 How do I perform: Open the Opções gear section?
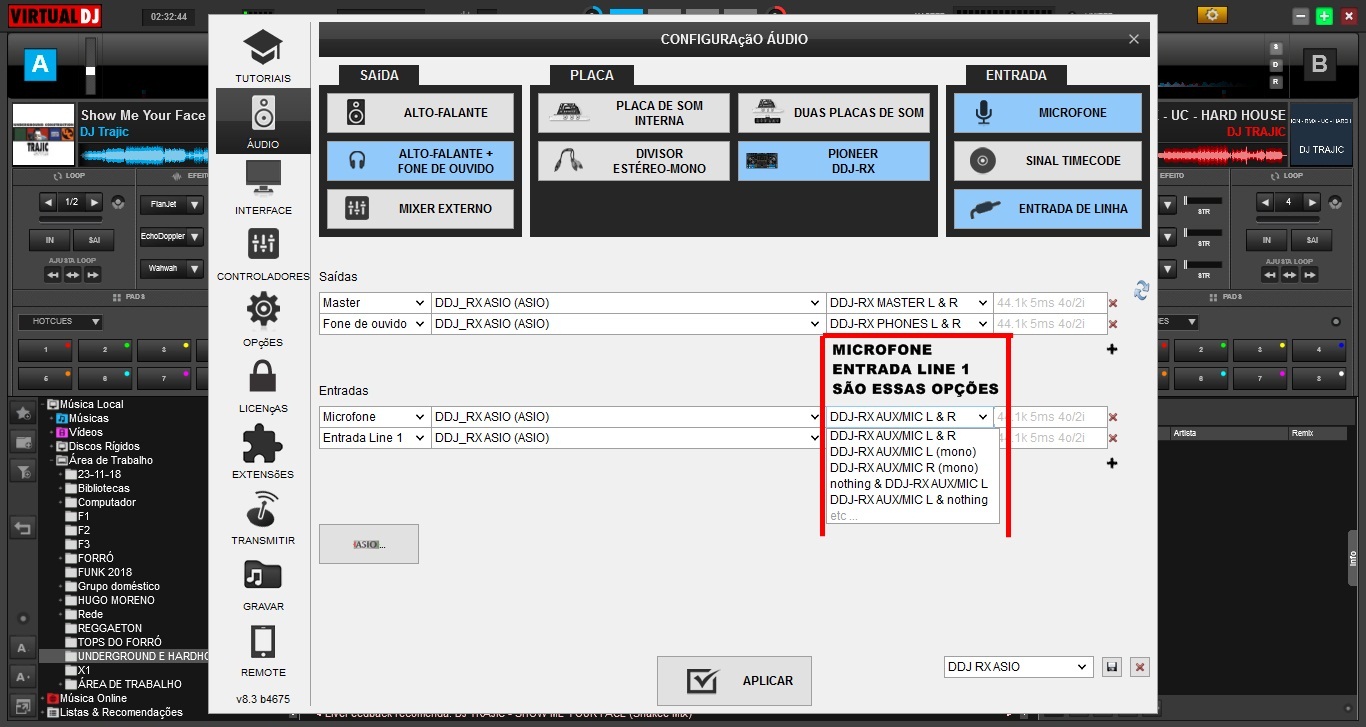coord(263,320)
